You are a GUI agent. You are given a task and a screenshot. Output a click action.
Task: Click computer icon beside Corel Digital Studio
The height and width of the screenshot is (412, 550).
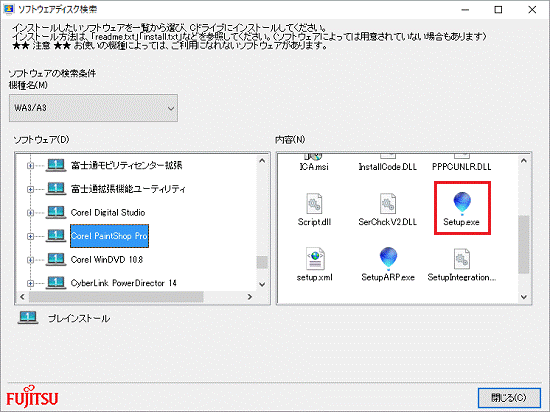[56, 212]
